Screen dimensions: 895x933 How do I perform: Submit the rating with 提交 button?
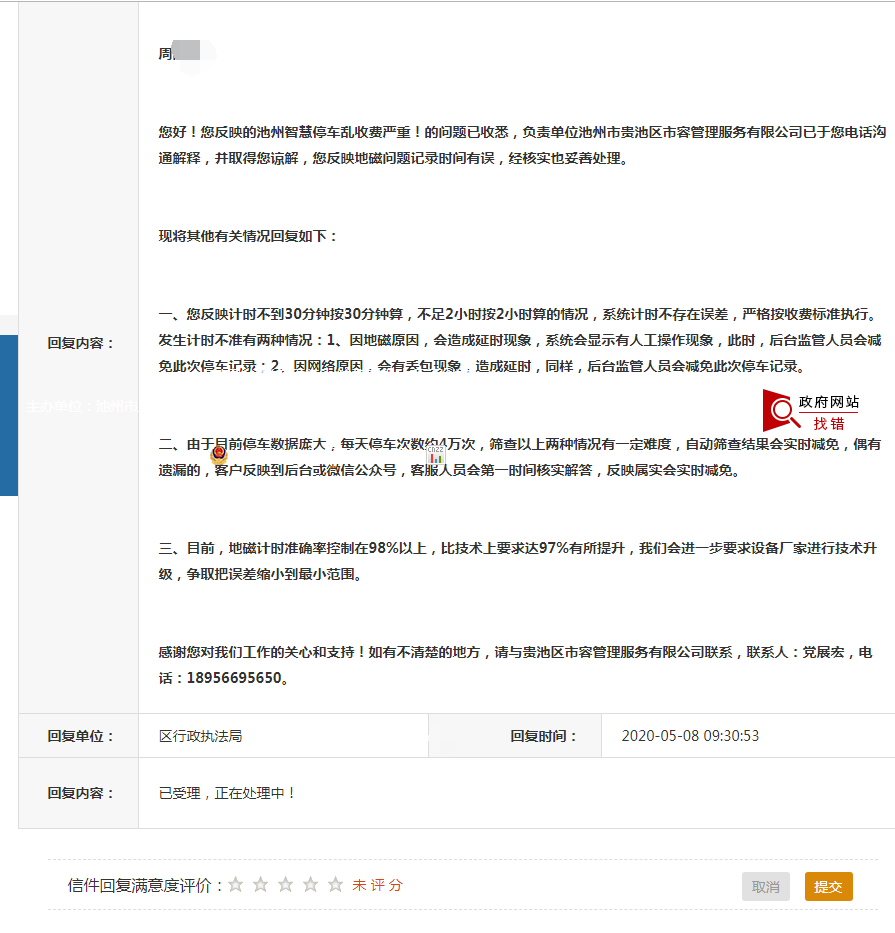point(828,887)
